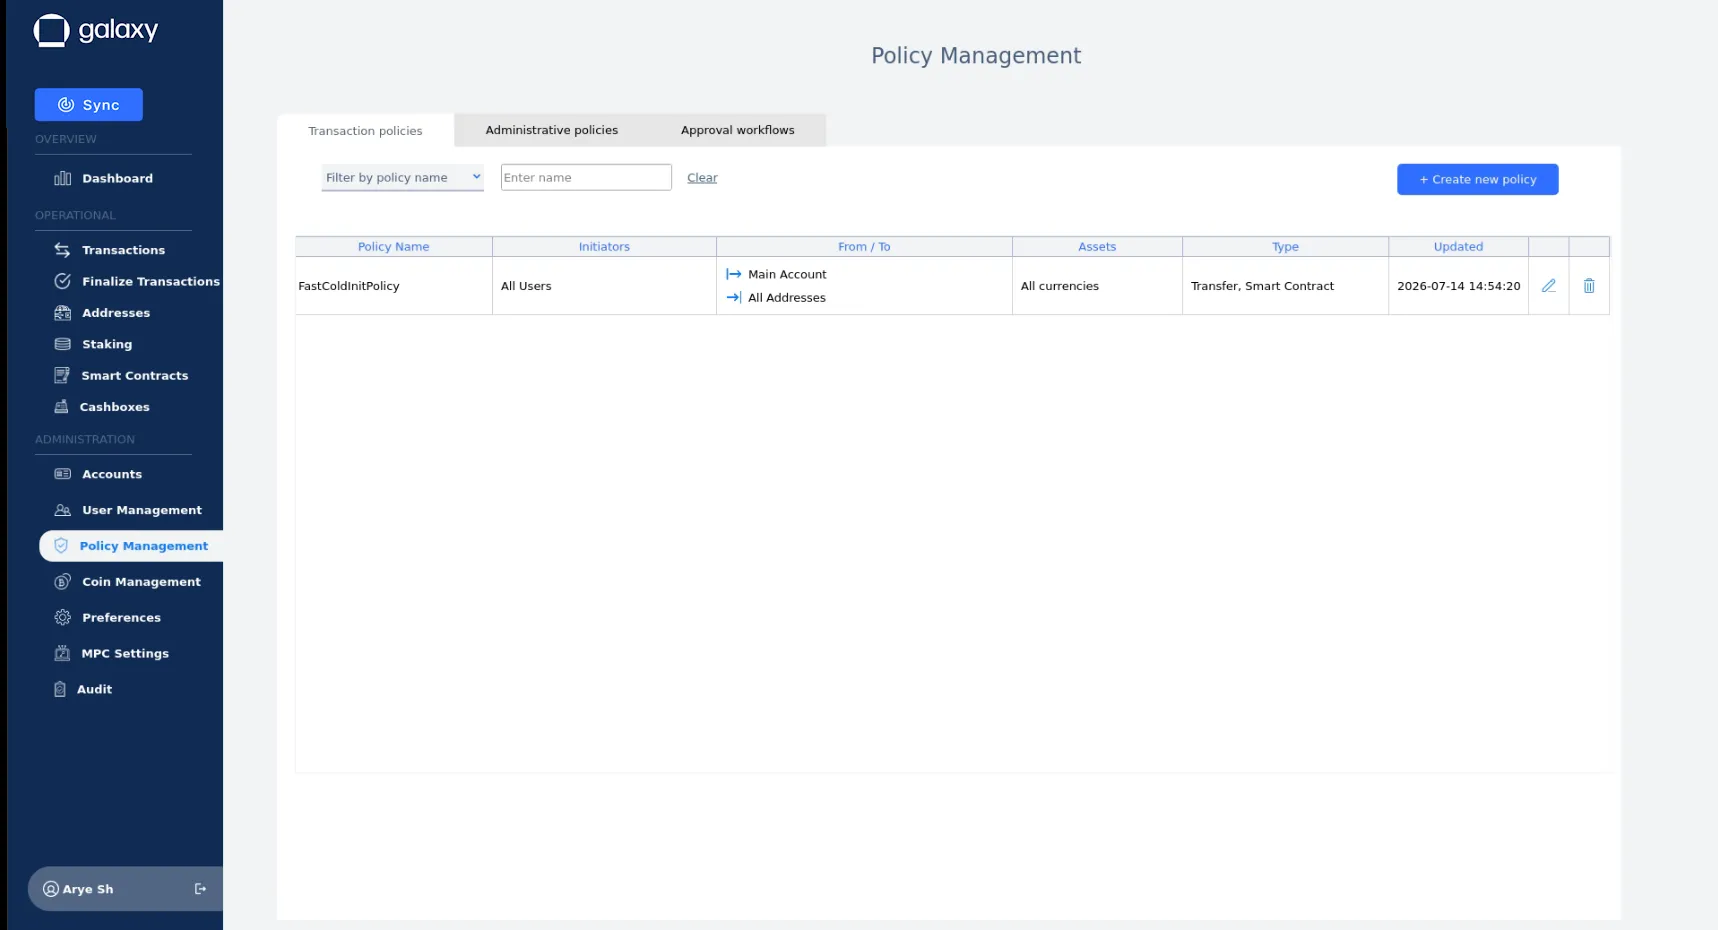Viewport: 1718px width, 930px height.
Task: Click the user avatar icon for Arye Sh
Action: (x=51, y=889)
